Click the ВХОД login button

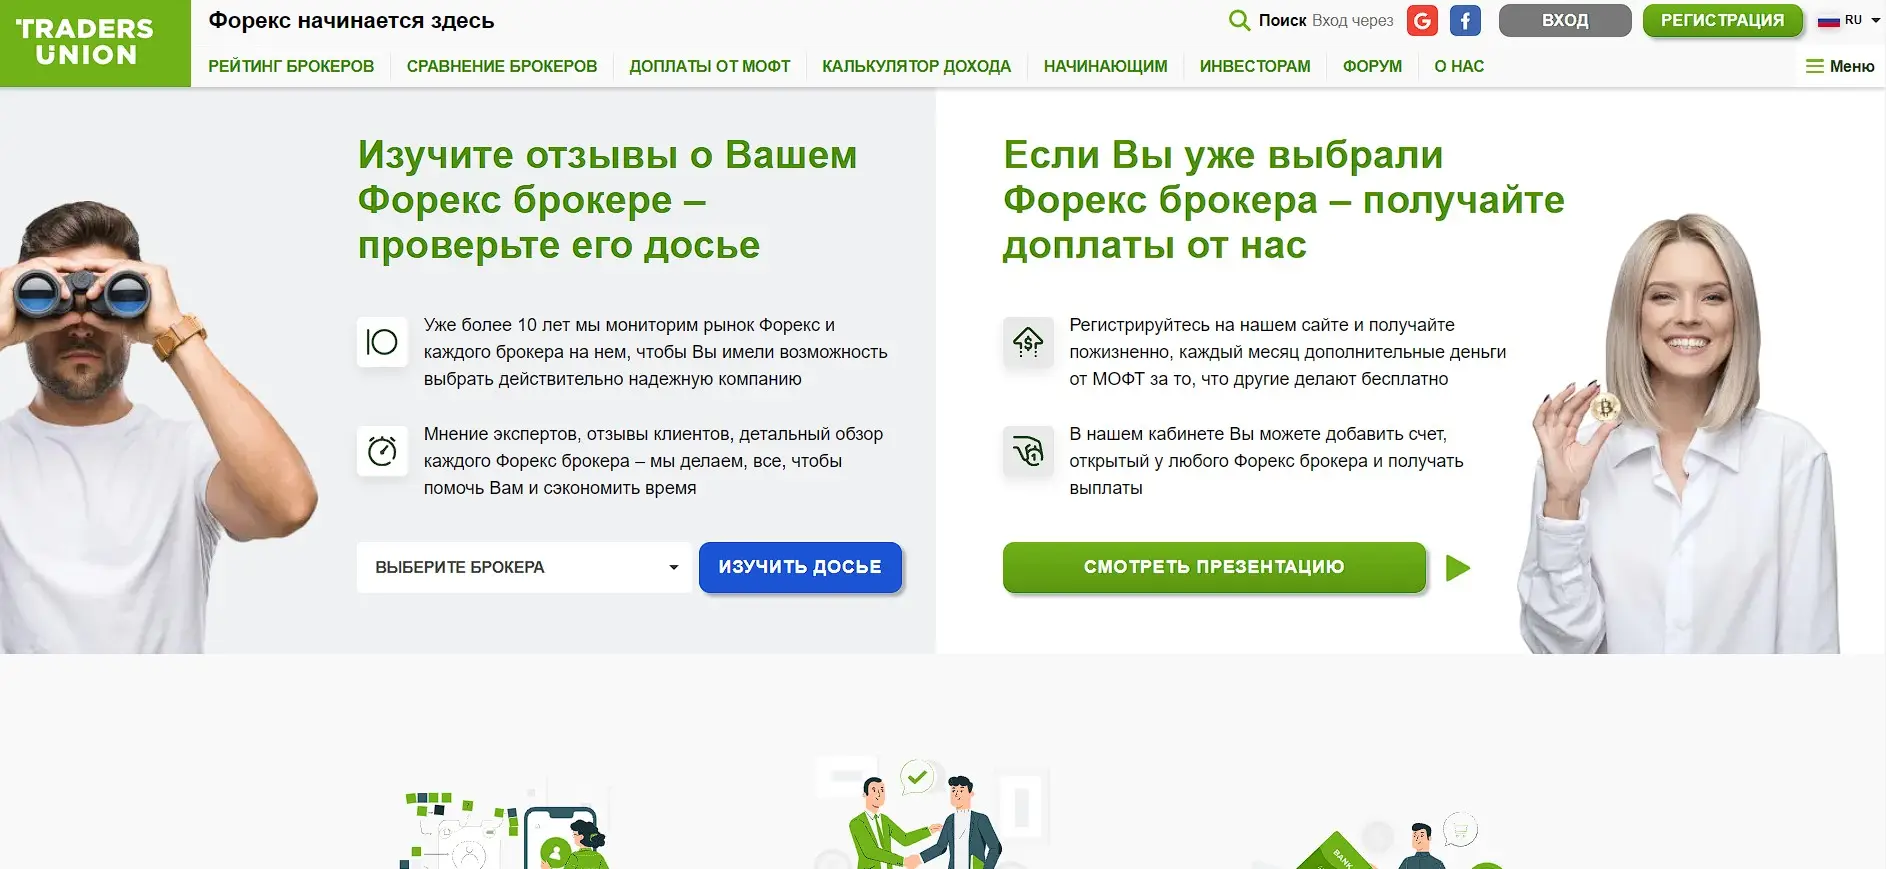(1565, 20)
